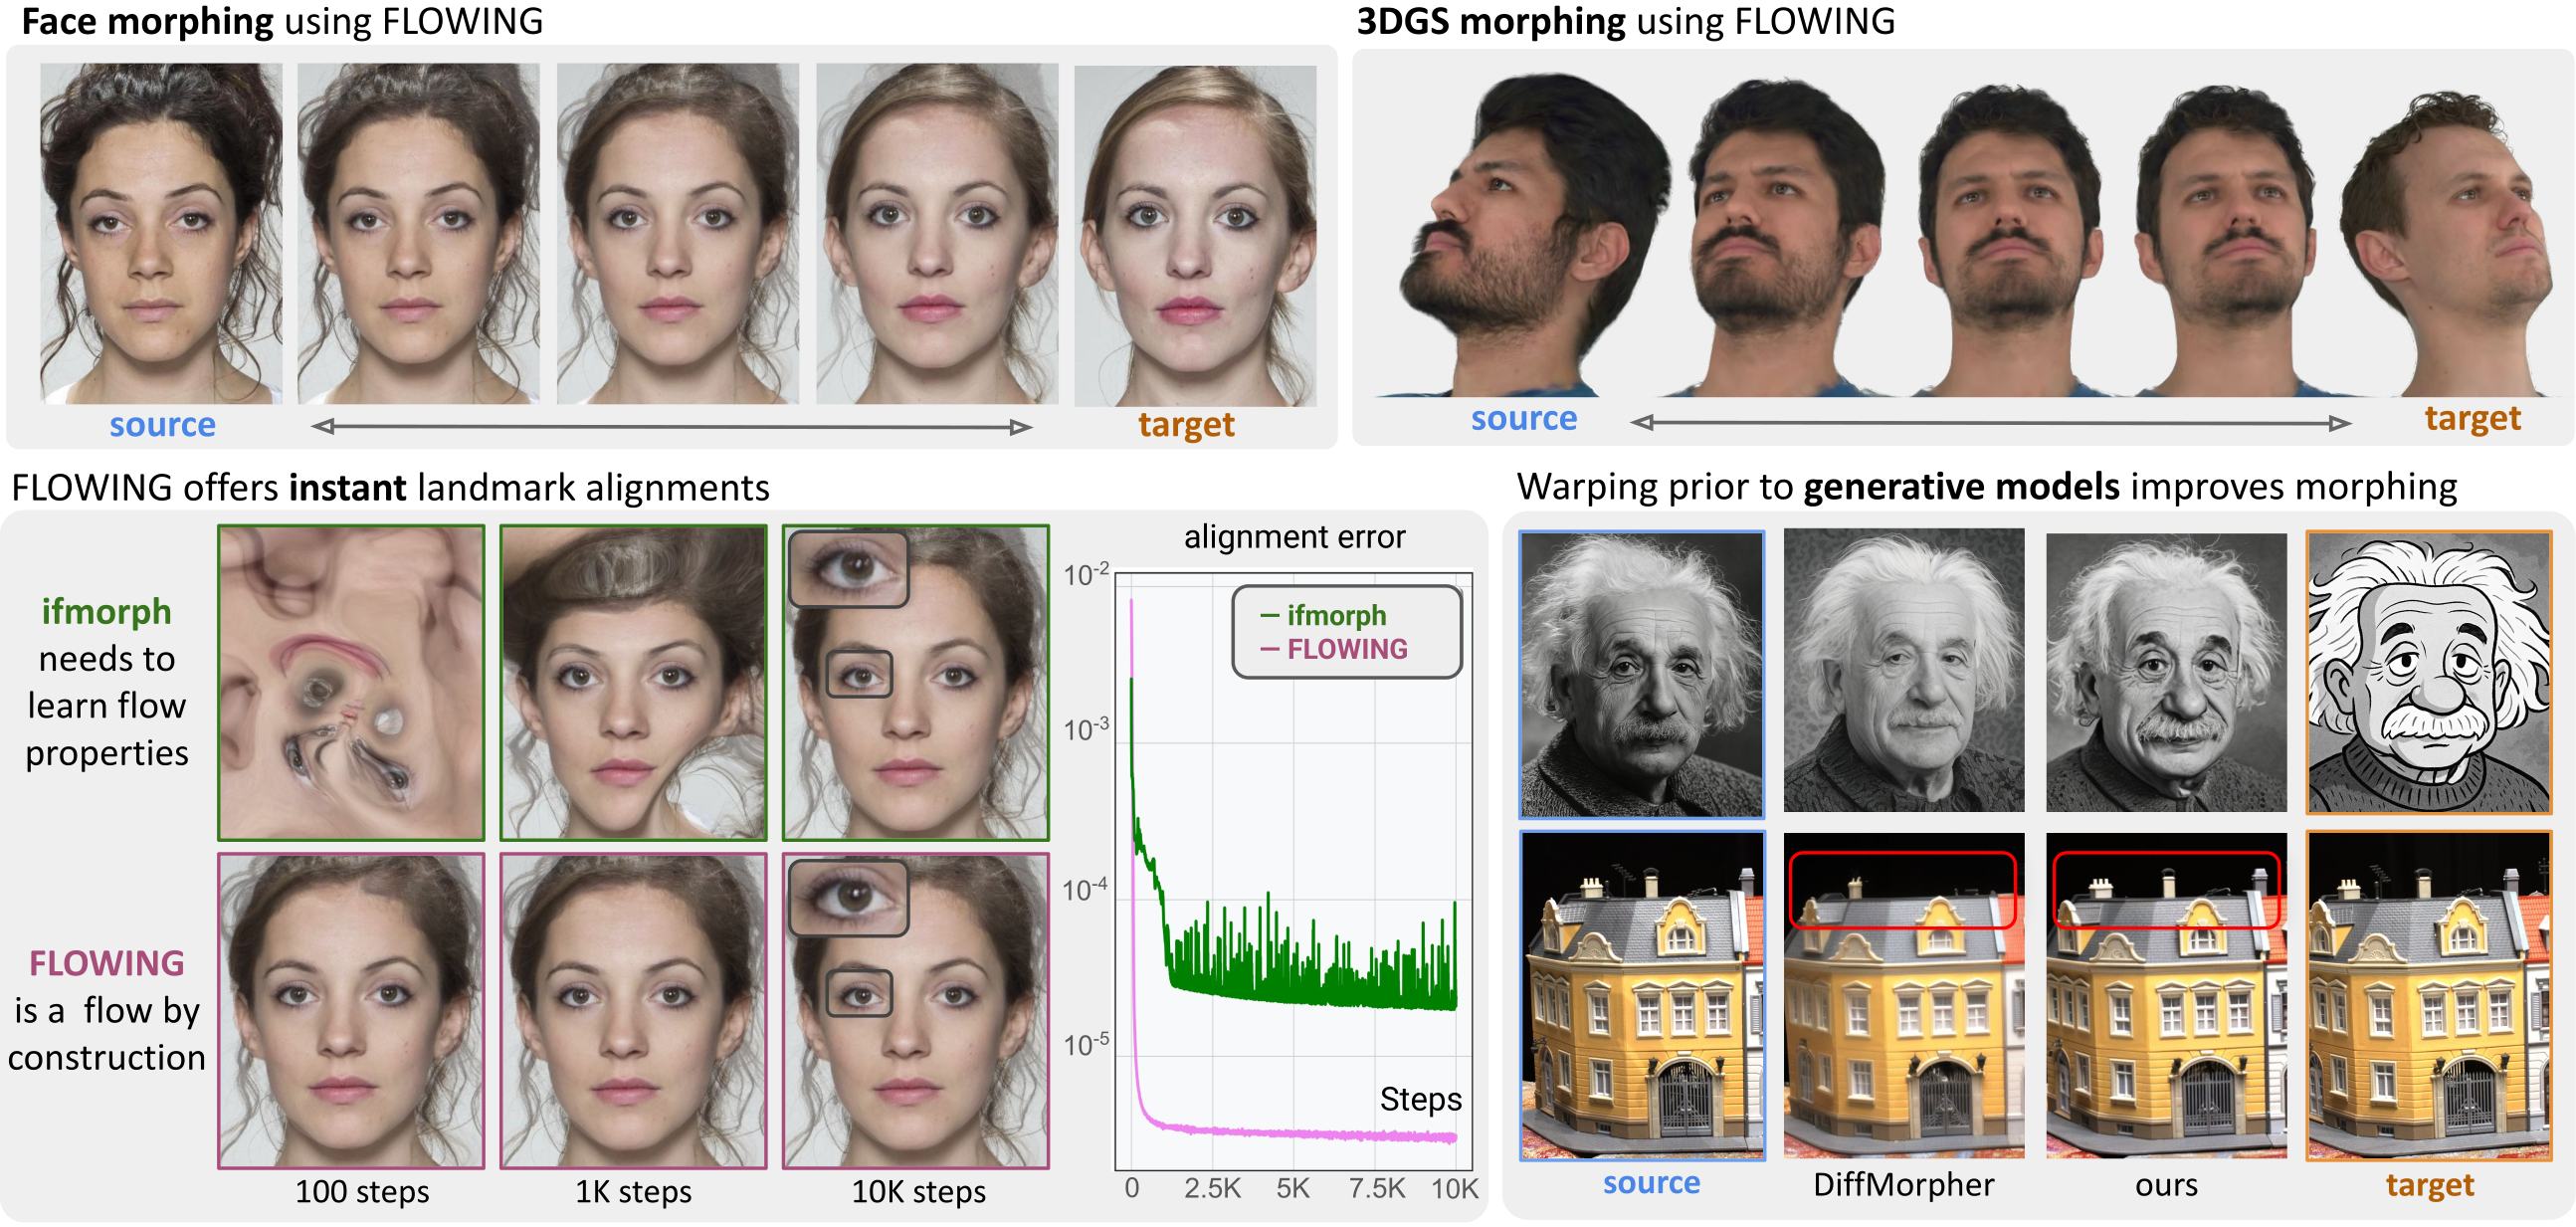Click the face morphing target image
The height and width of the screenshot is (1227, 2576).
click(x=1195, y=235)
